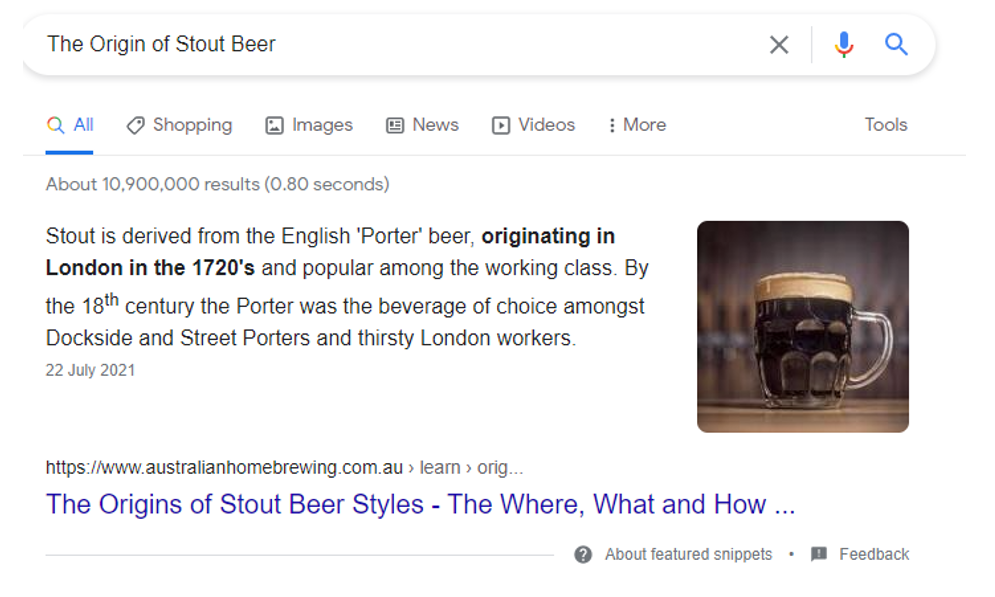Click the featured snippets question mark icon
This screenshot has height=597, width=995.
583,554
